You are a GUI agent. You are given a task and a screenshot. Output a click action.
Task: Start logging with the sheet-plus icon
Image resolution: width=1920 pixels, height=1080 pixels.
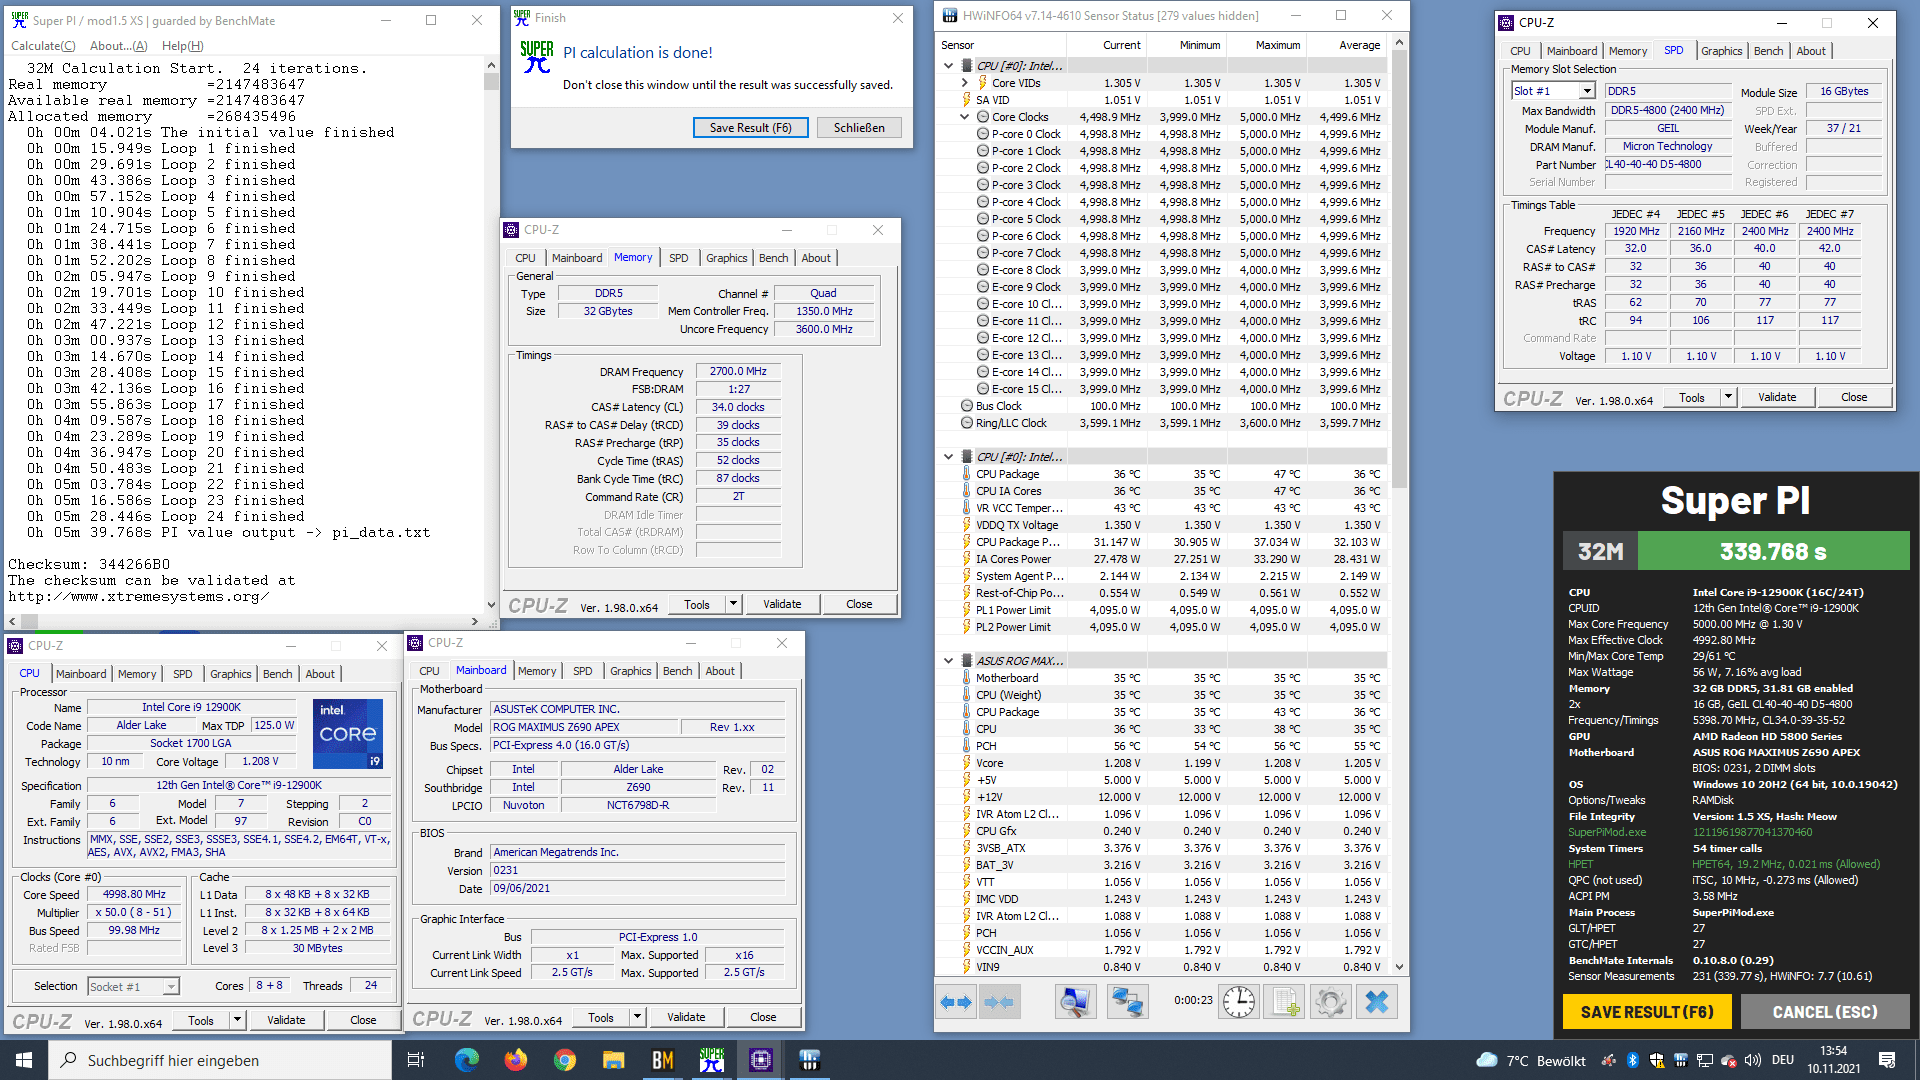[x=1286, y=1002]
